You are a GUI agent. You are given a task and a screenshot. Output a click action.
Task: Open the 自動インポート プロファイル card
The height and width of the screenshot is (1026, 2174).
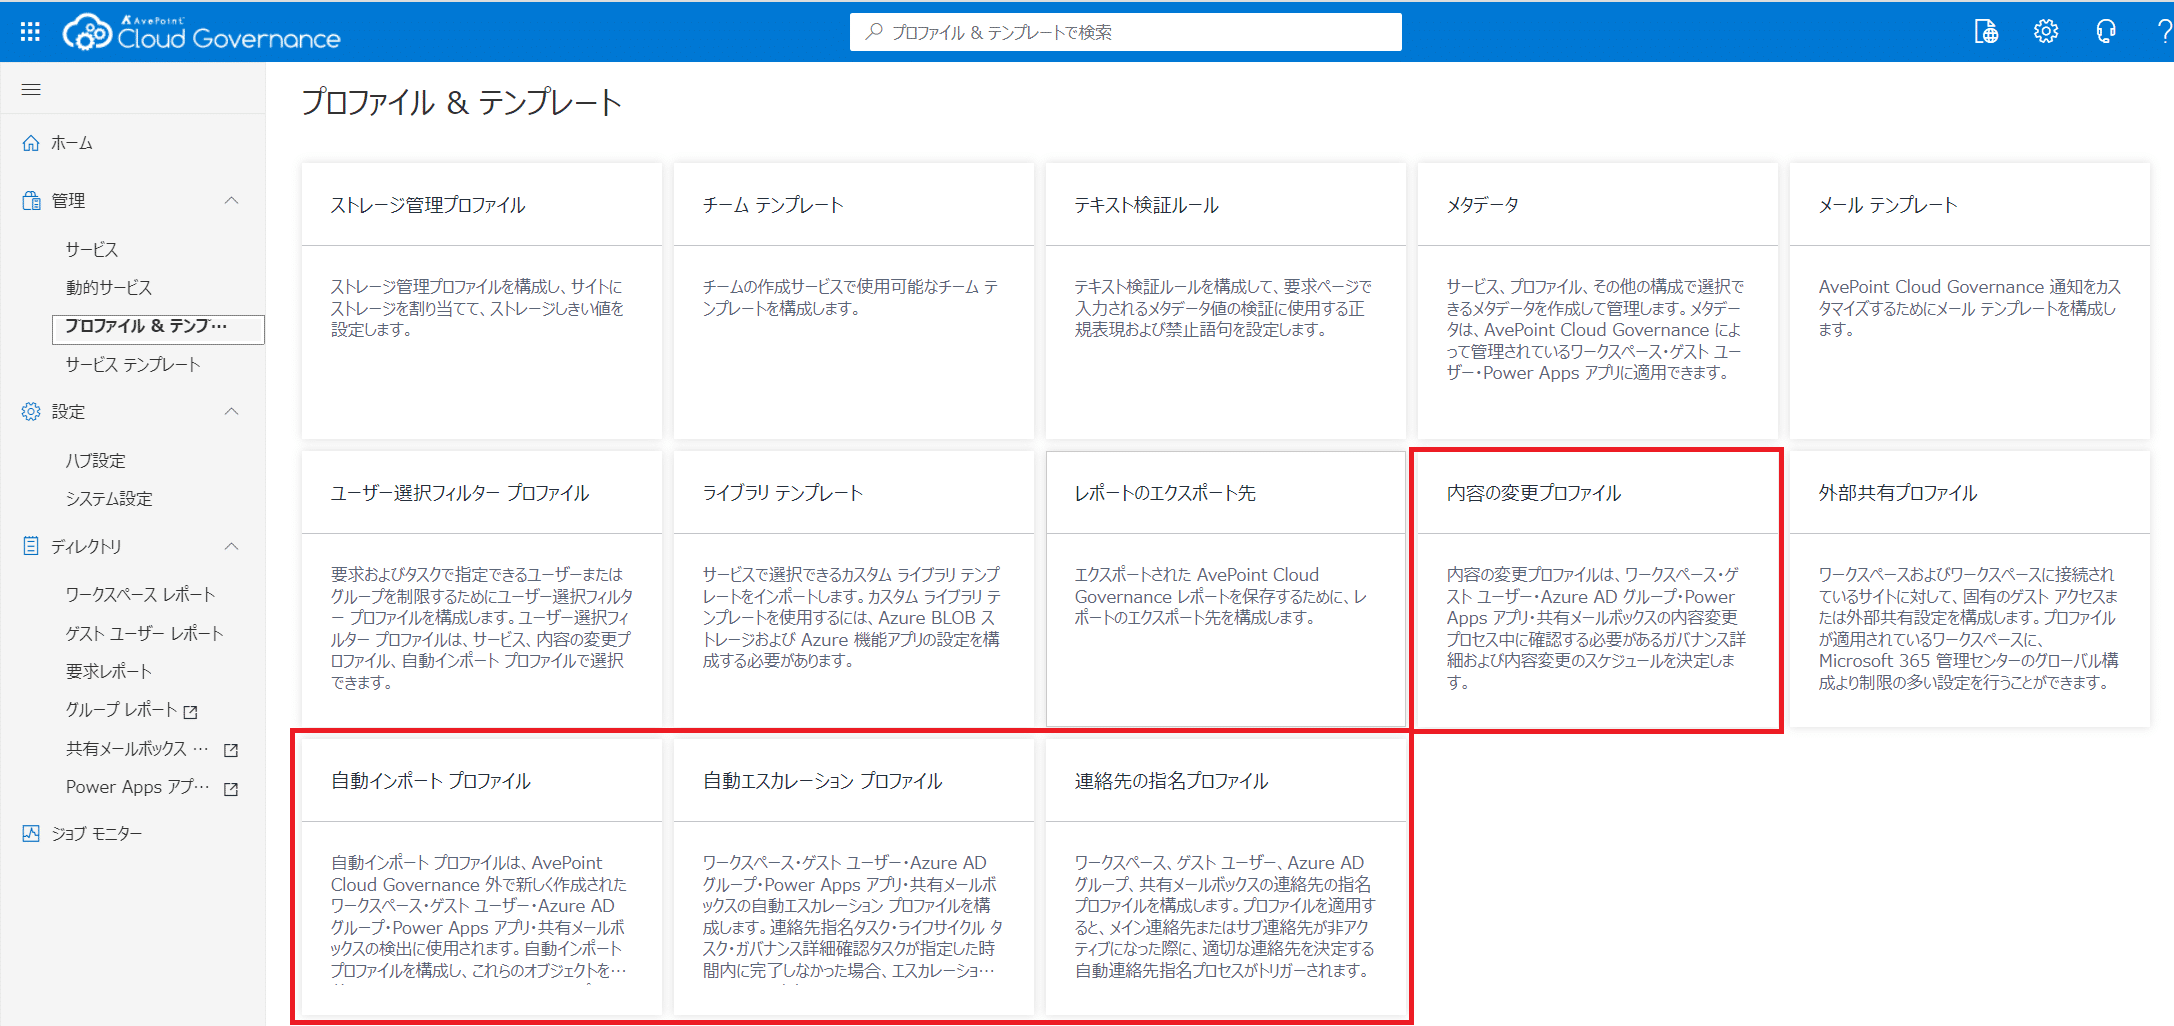(482, 877)
